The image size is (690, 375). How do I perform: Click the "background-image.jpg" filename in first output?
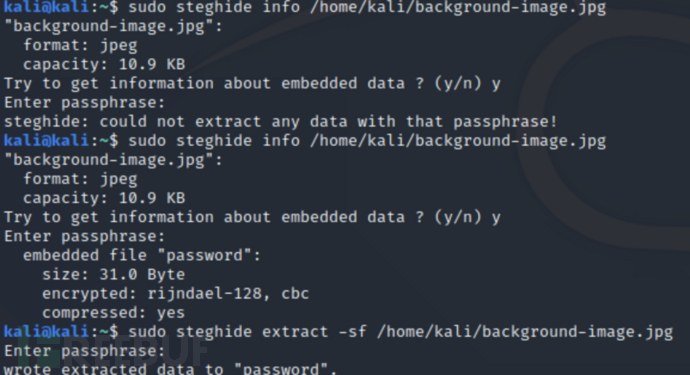pyautogui.click(x=114, y=26)
